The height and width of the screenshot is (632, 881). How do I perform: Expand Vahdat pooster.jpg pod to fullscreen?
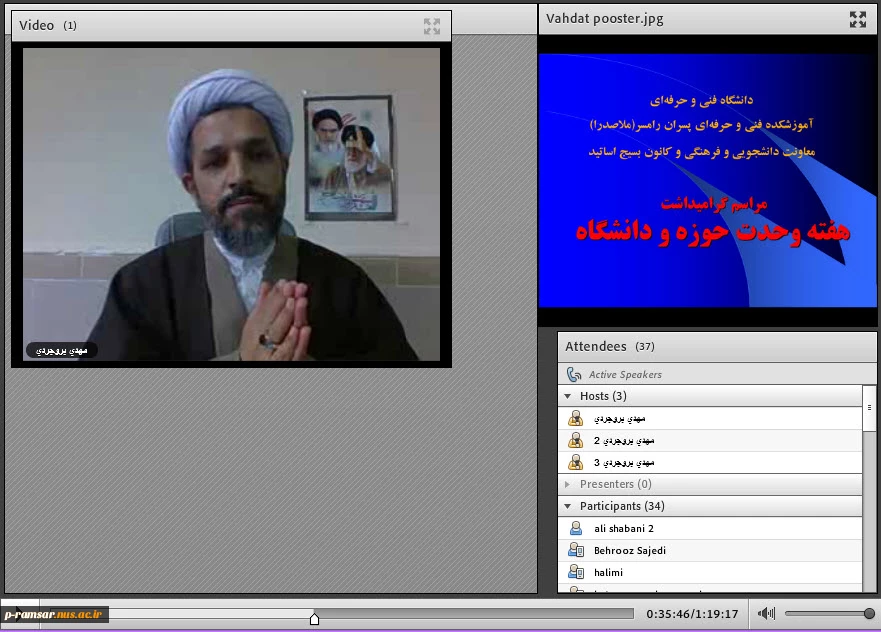pos(857,19)
